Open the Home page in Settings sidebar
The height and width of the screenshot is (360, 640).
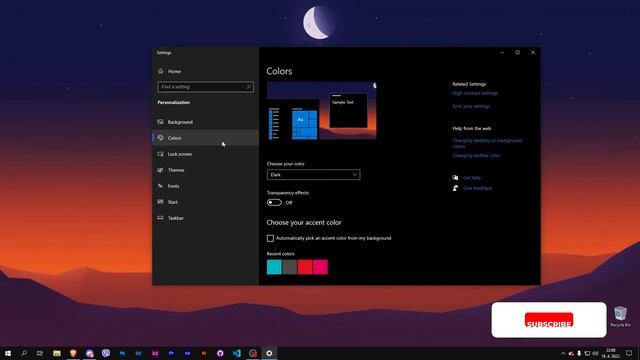pos(205,71)
